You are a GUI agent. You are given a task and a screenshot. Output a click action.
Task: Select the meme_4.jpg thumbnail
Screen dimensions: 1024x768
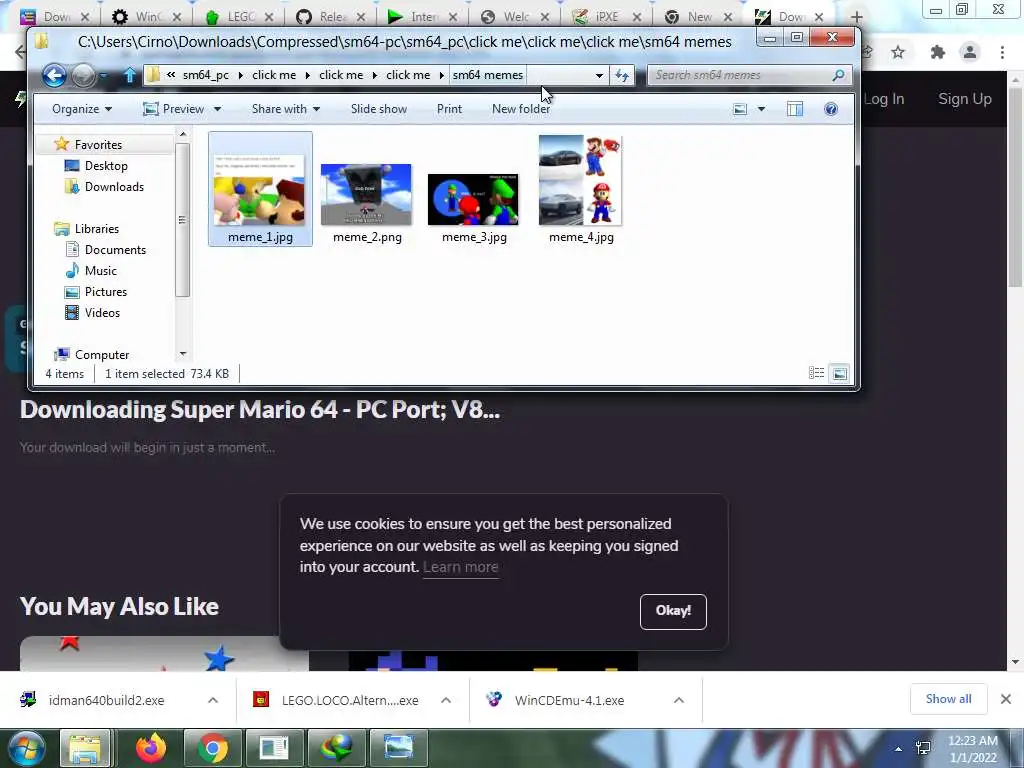point(581,180)
